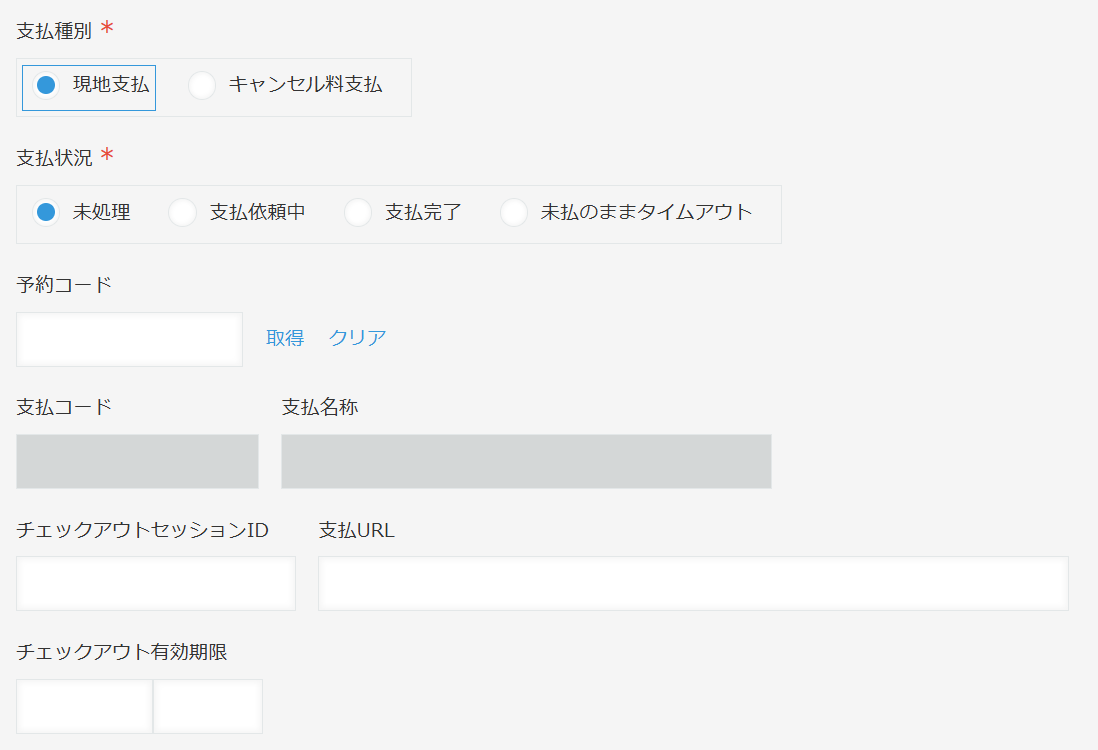Click the チェックアウト有効期限 label text
Image resolution: width=1098 pixels, height=750 pixels.
(x=122, y=652)
